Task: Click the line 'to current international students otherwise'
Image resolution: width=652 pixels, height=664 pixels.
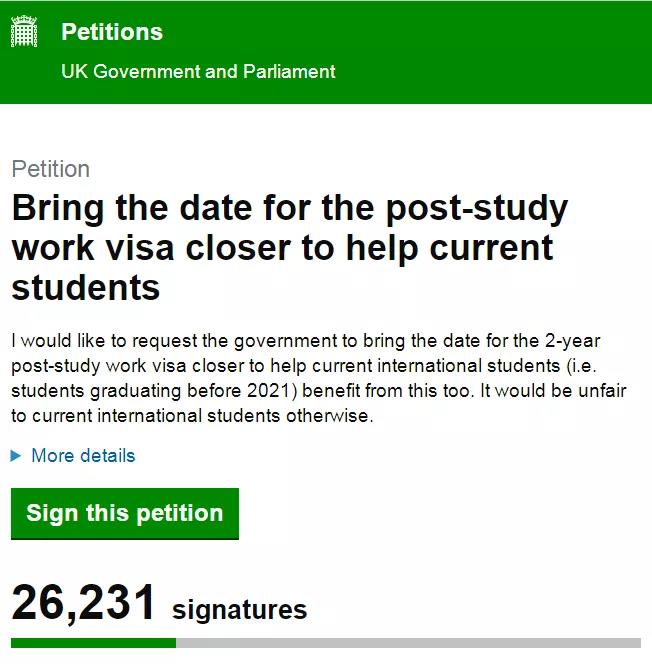Action: (192, 416)
